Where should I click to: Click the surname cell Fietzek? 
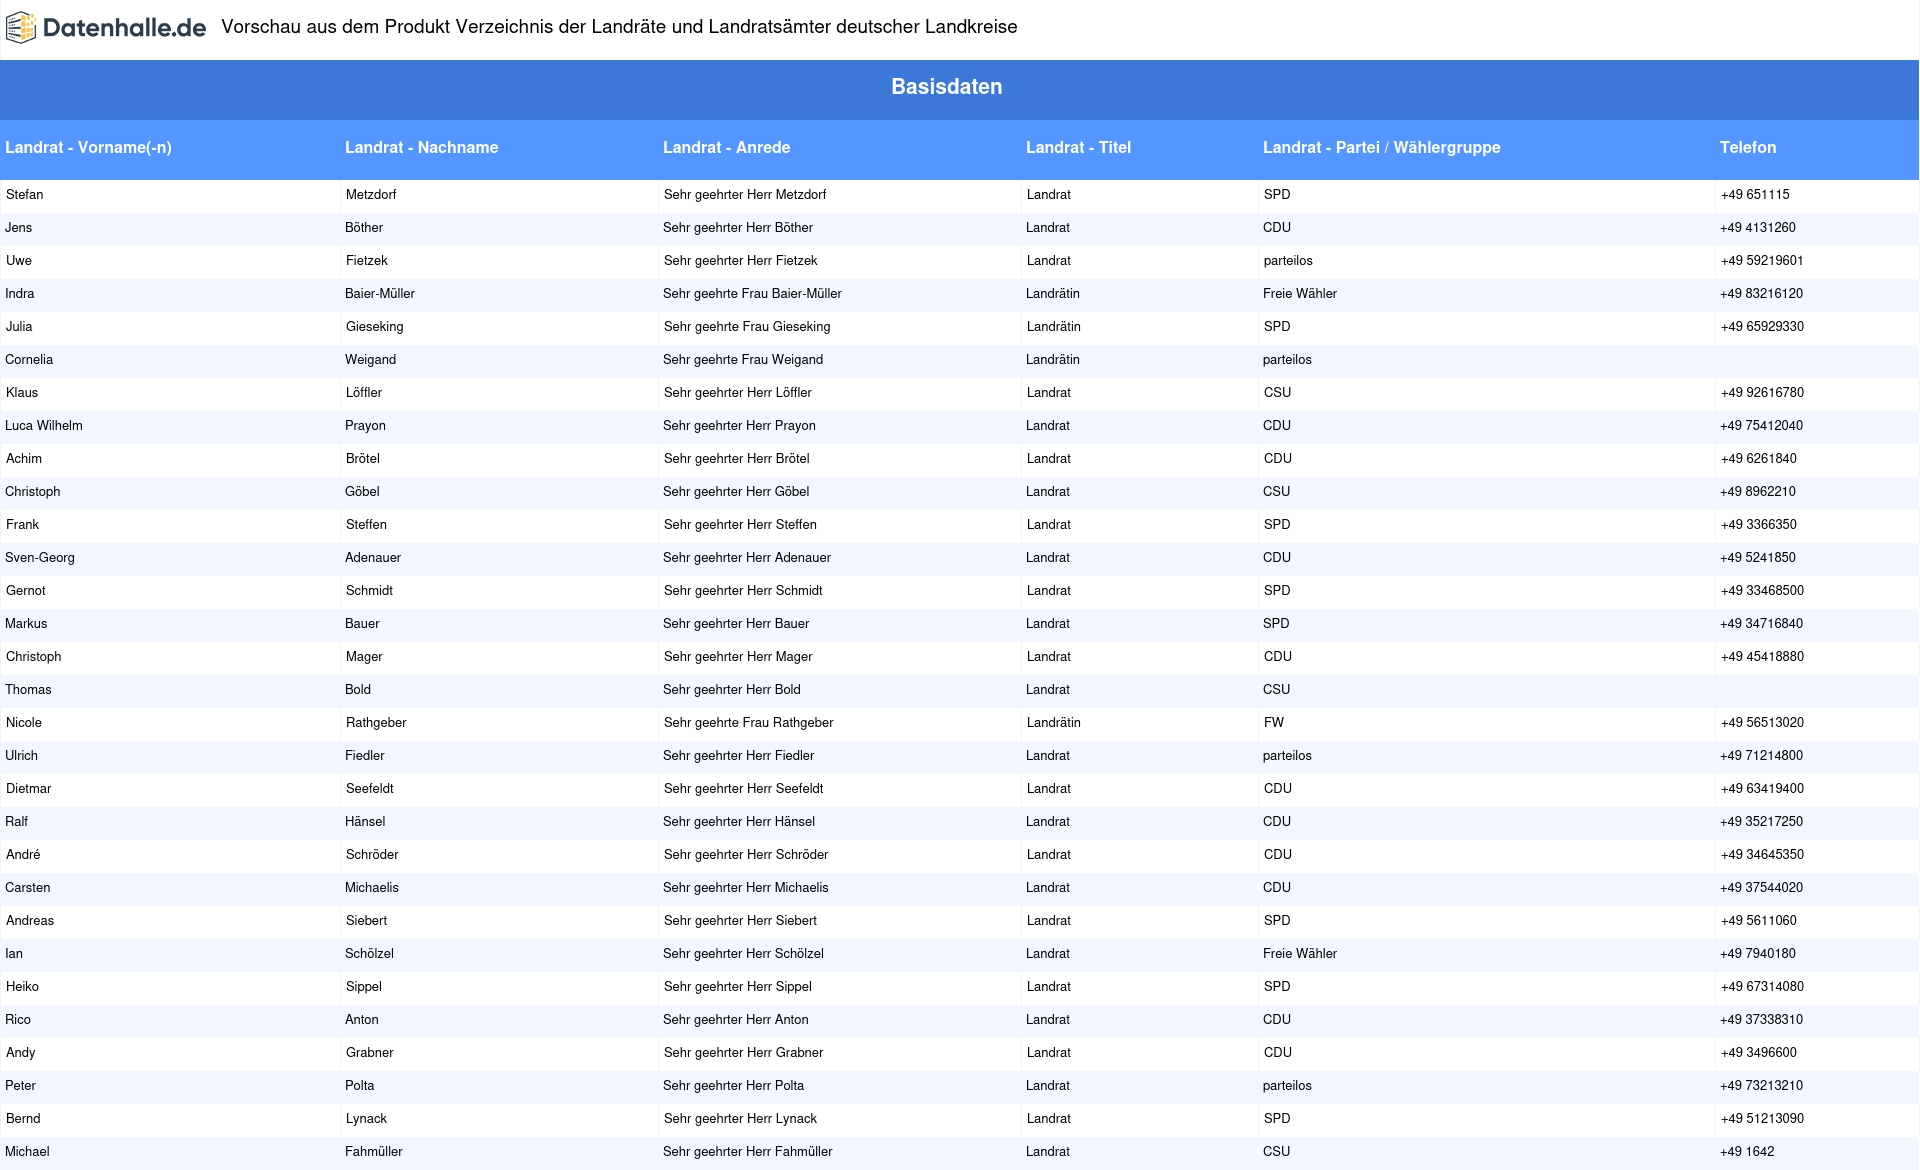[x=366, y=261]
